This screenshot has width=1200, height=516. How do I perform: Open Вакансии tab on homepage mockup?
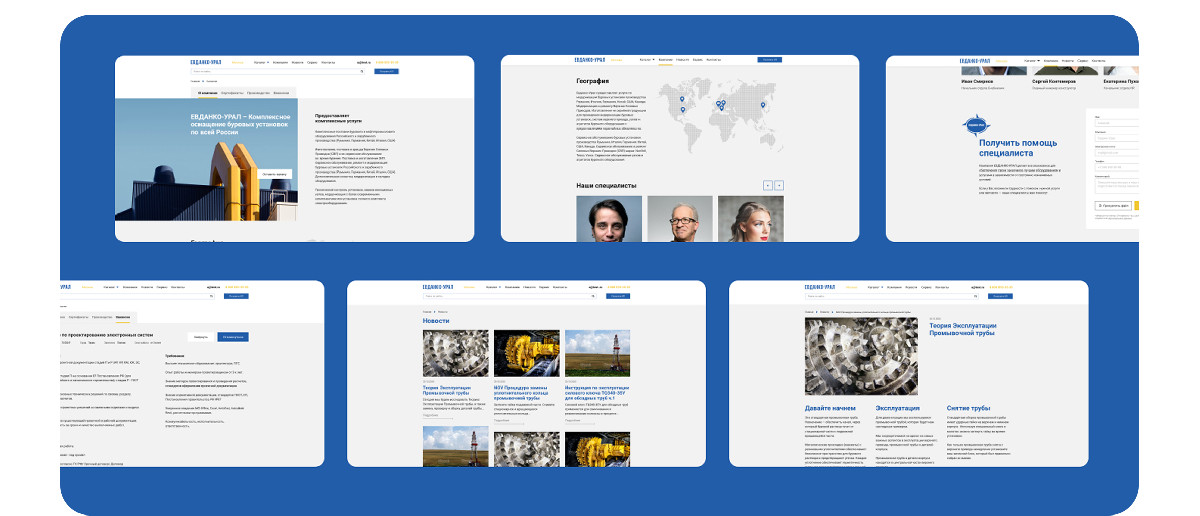[281, 93]
